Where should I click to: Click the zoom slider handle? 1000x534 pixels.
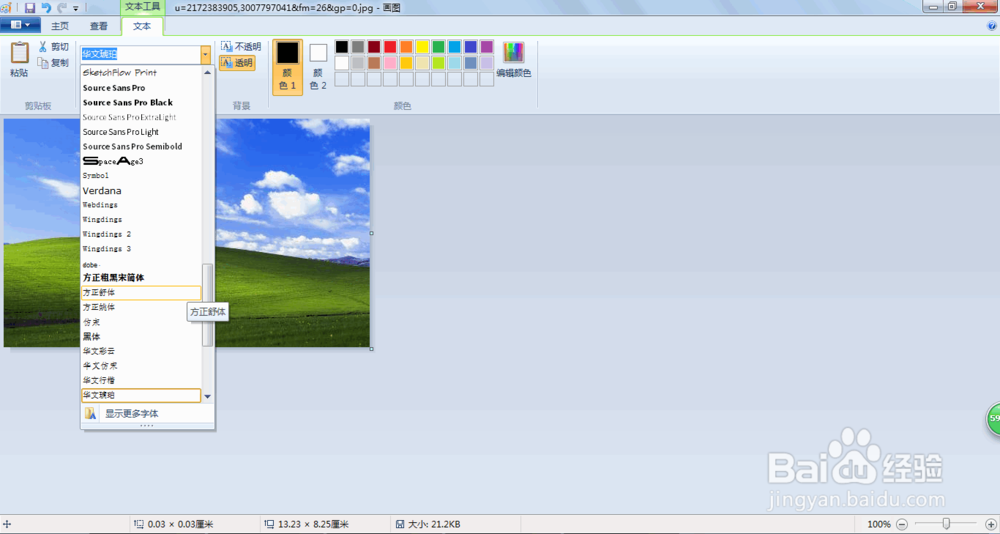[x=946, y=524]
